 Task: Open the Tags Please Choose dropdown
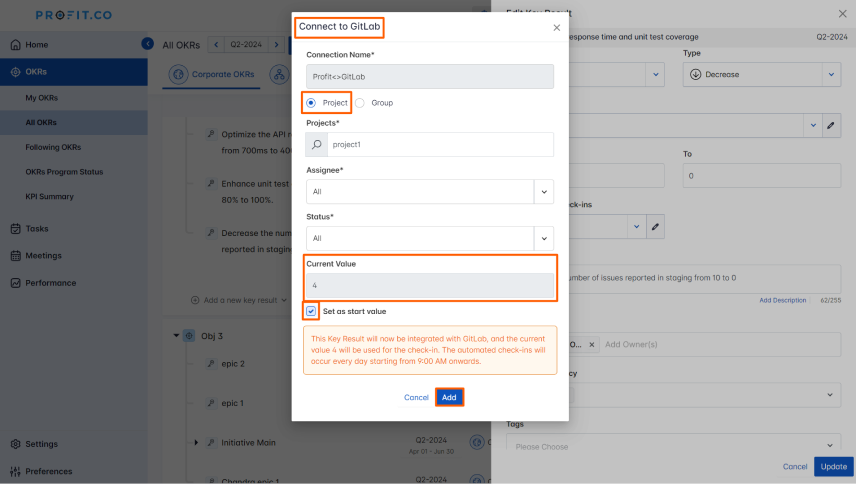(673, 446)
